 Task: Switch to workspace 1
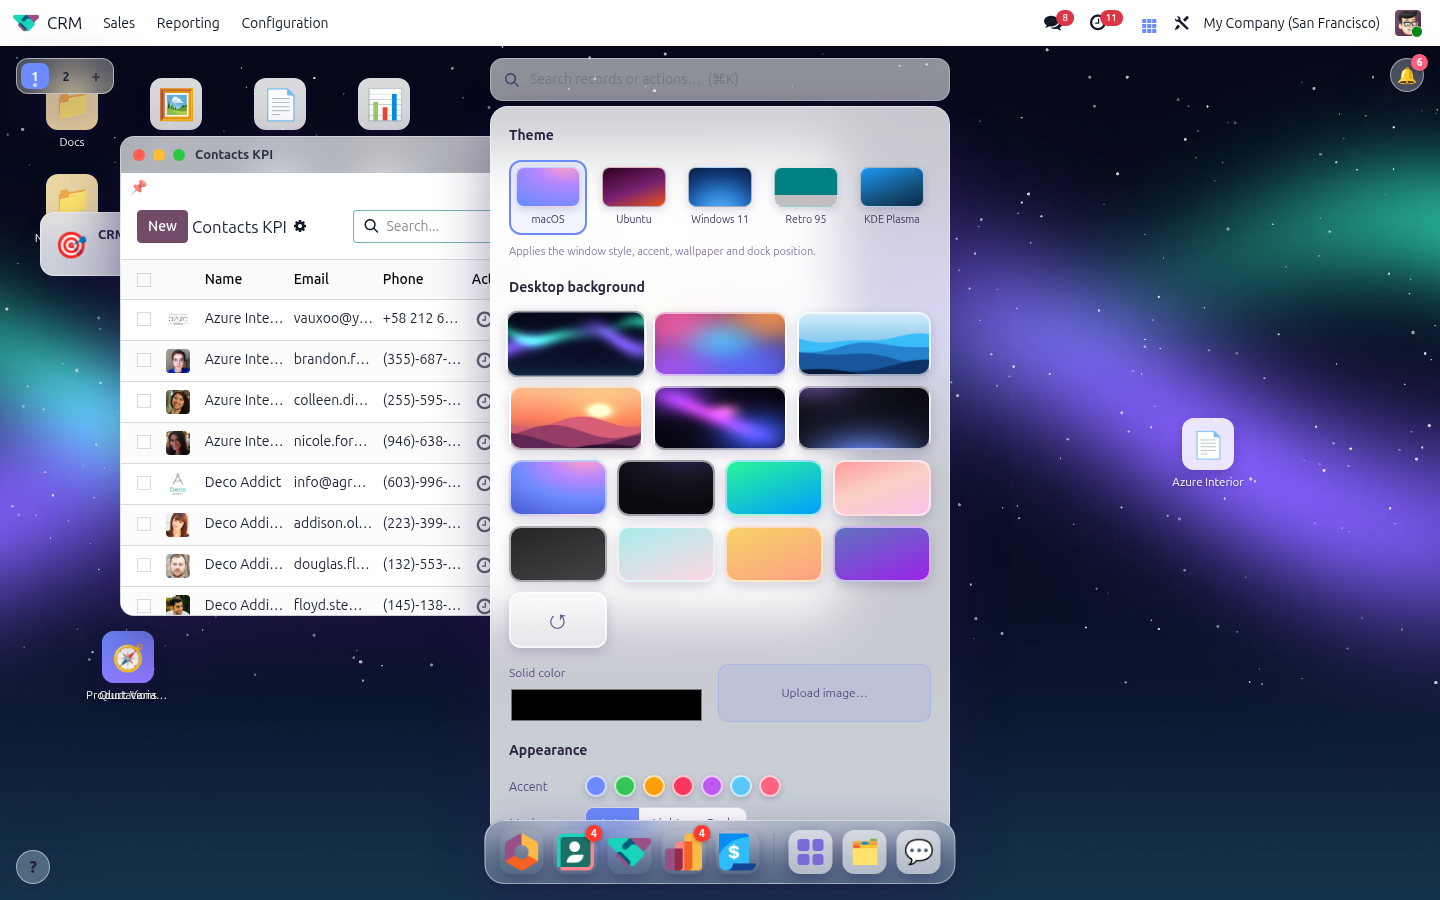(35, 76)
